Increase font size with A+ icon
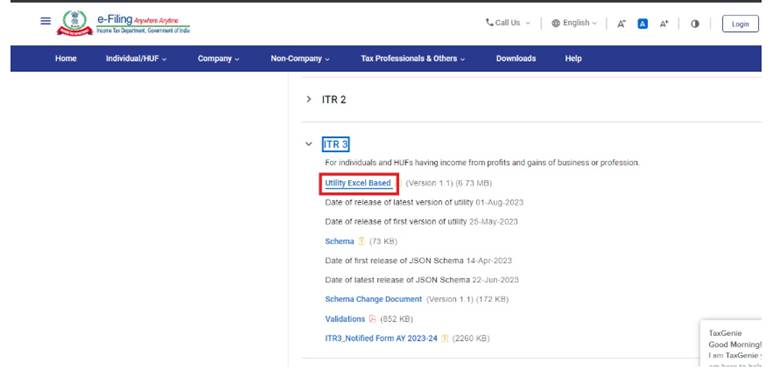Viewport: 780px width, 377px height. tap(664, 23)
